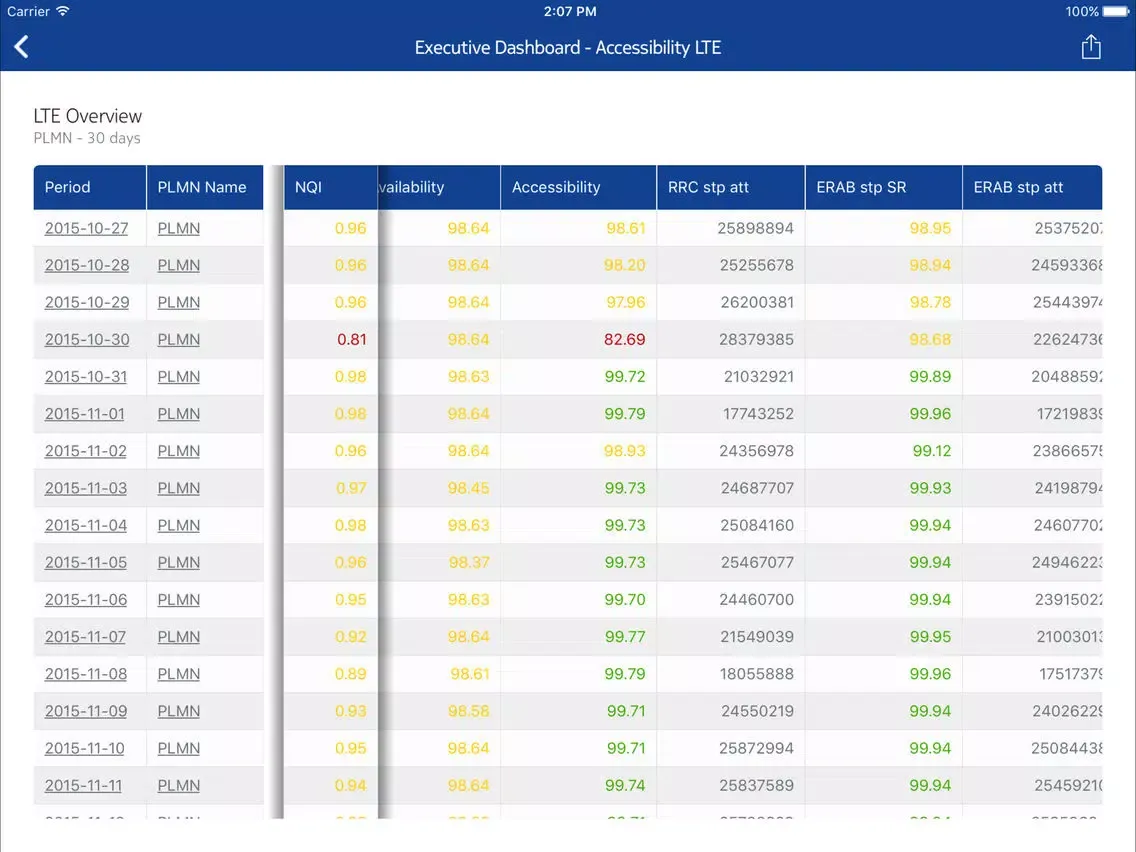The width and height of the screenshot is (1136, 852).
Task: Tap PLMN link in 2015-11-08 row
Action: (179, 674)
